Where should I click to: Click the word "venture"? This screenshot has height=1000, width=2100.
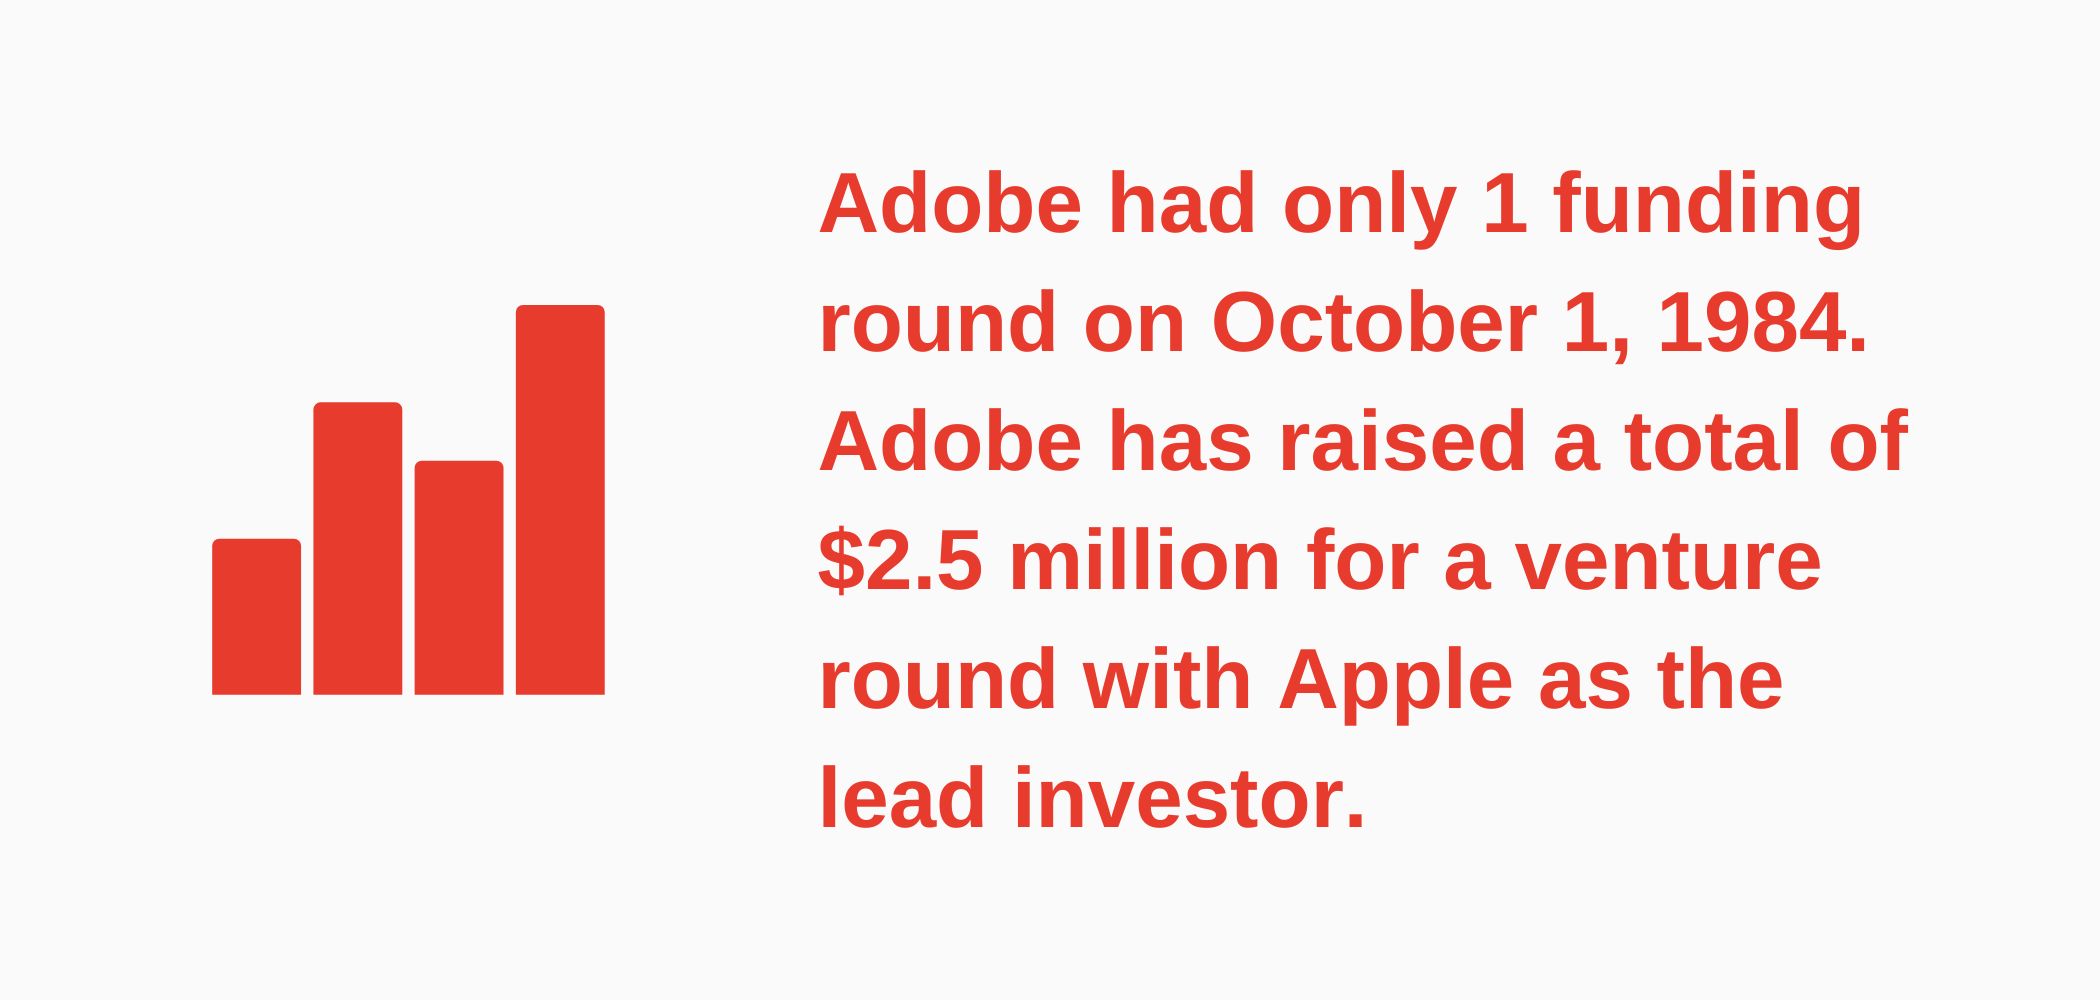click(1667, 561)
